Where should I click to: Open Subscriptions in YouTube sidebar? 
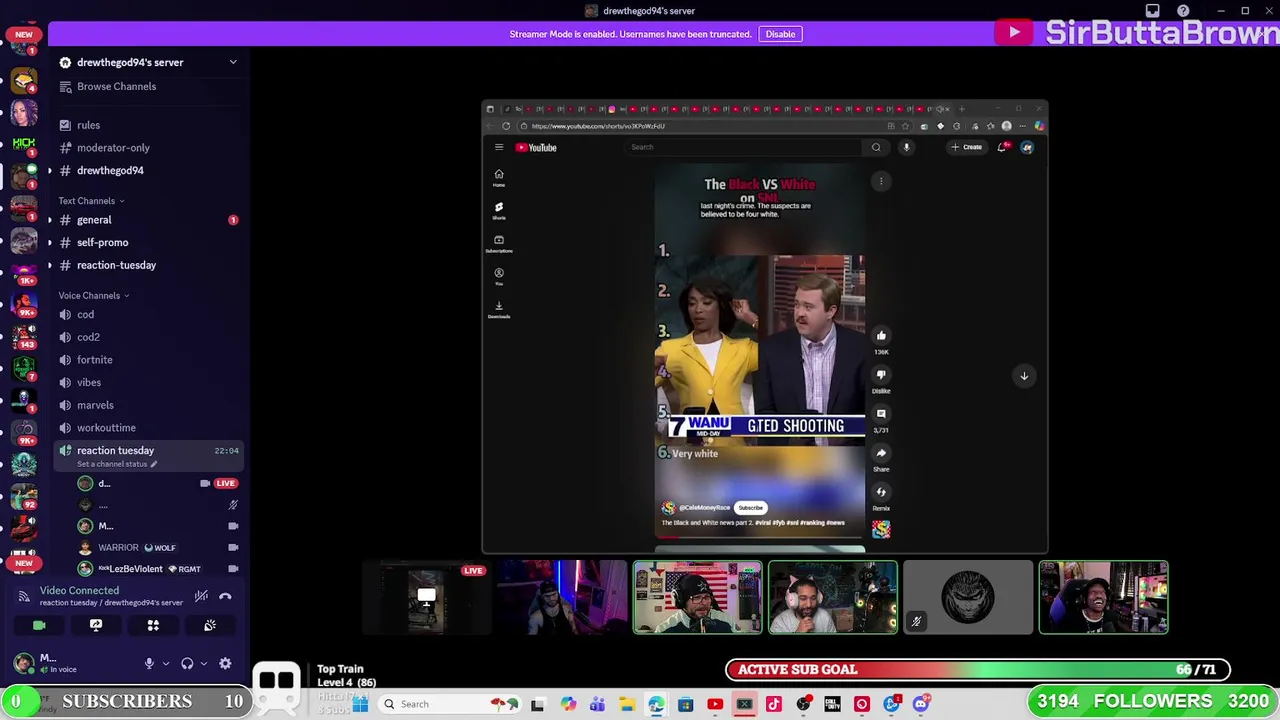coord(499,244)
